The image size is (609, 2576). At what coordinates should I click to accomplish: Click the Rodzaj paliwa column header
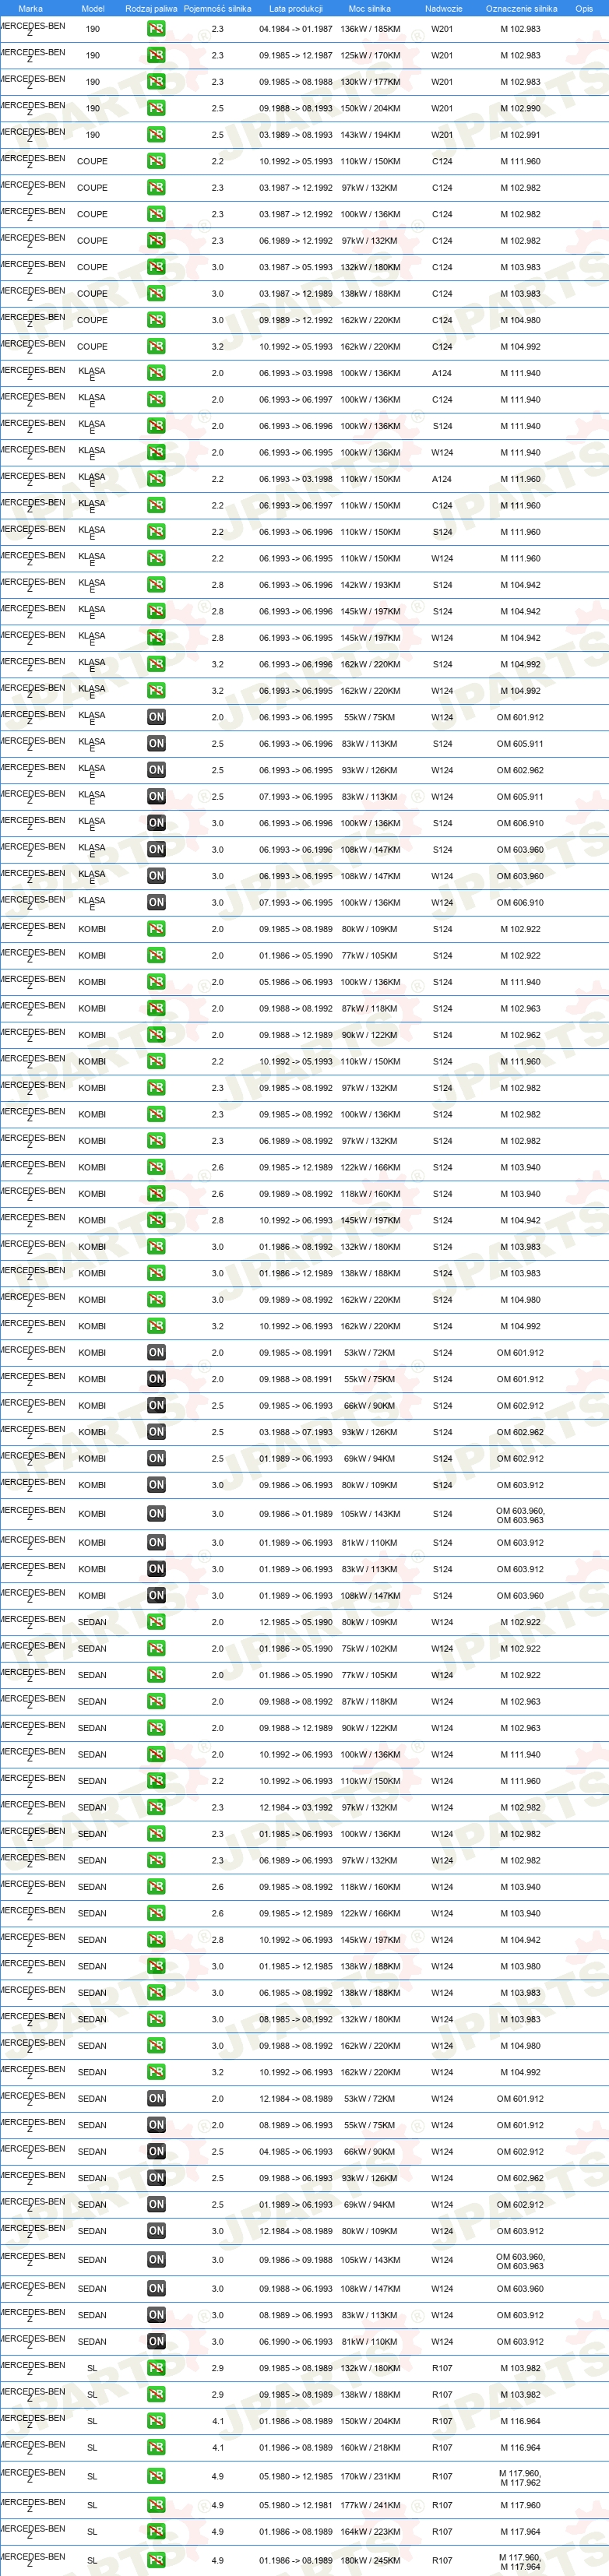(x=151, y=8)
